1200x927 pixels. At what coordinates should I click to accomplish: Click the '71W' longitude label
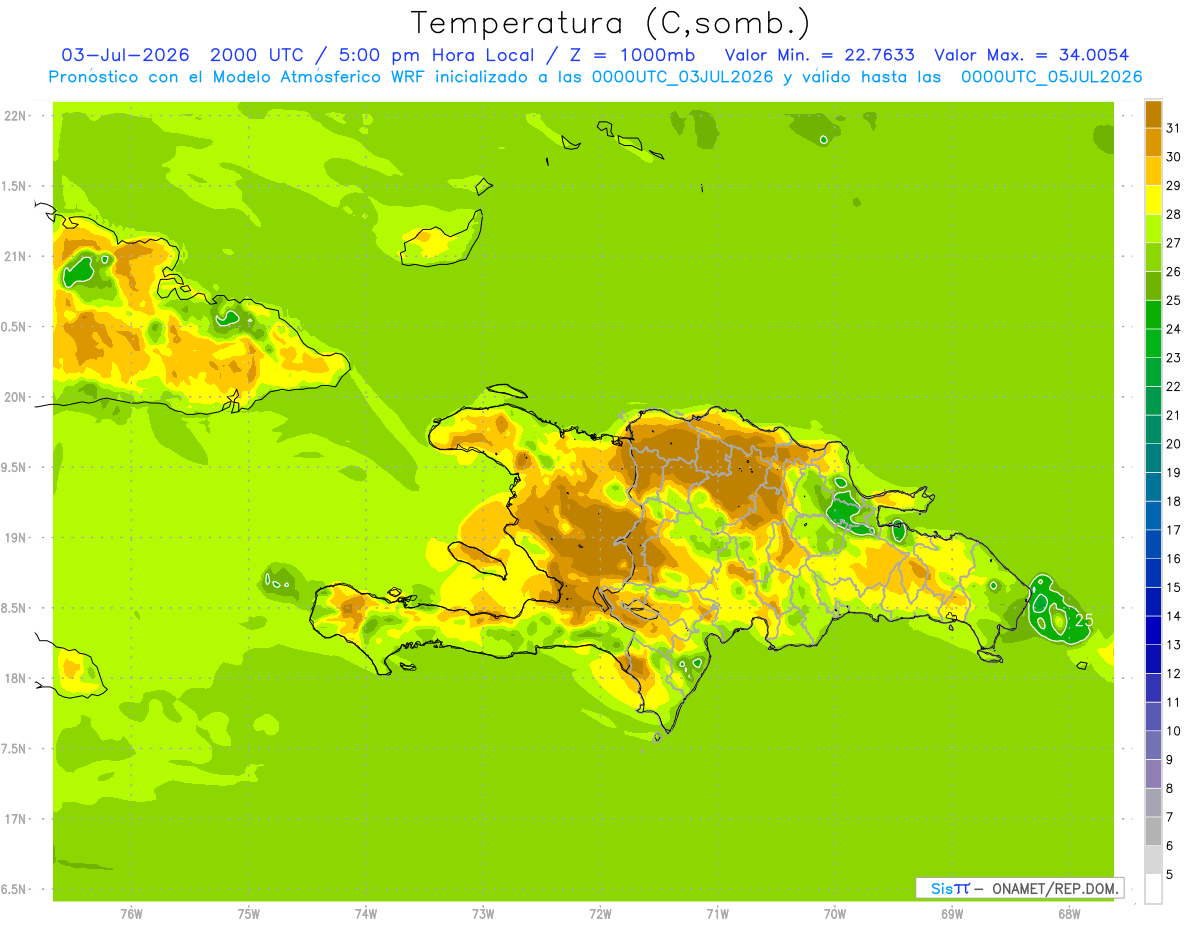pos(717,913)
